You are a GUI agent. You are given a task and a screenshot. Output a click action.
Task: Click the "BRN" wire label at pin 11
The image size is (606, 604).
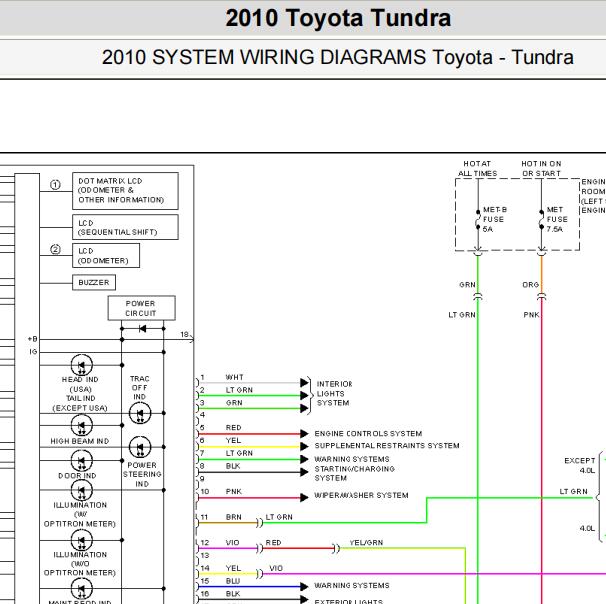pyautogui.click(x=234, y=517)
